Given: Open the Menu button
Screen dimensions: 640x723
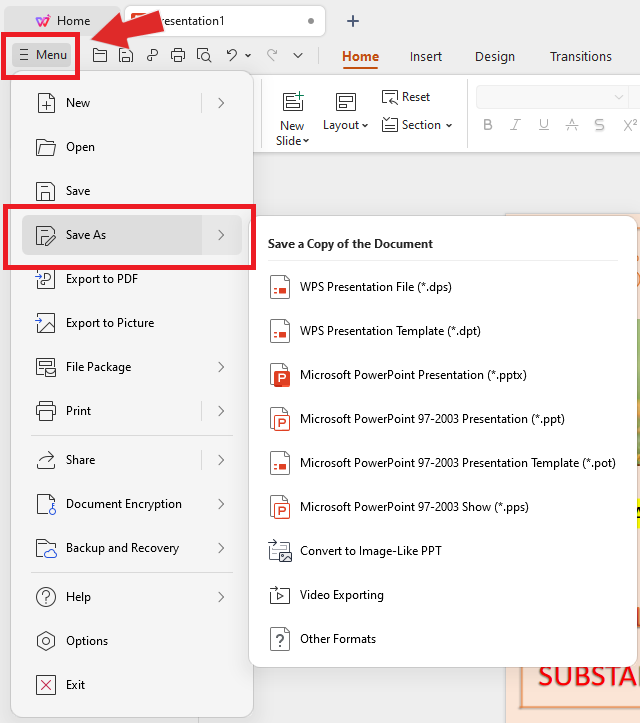Looking at the screenshot, I should click(41, 55).
